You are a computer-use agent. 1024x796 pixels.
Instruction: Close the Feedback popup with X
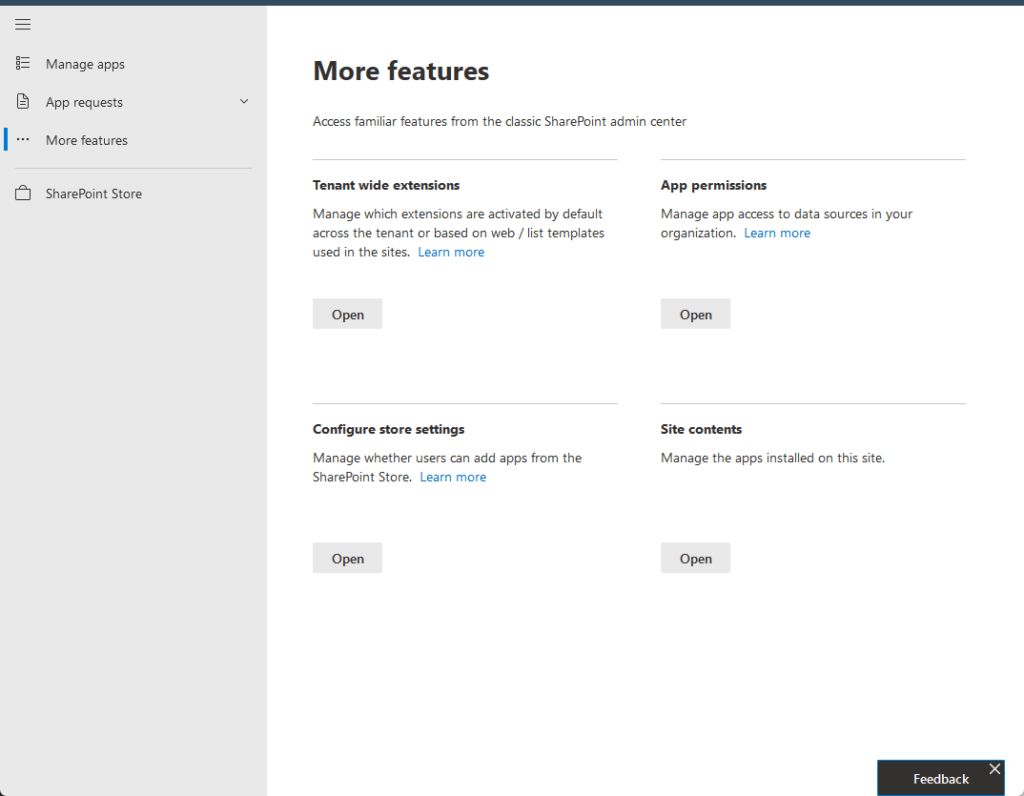tap(994, 769)
